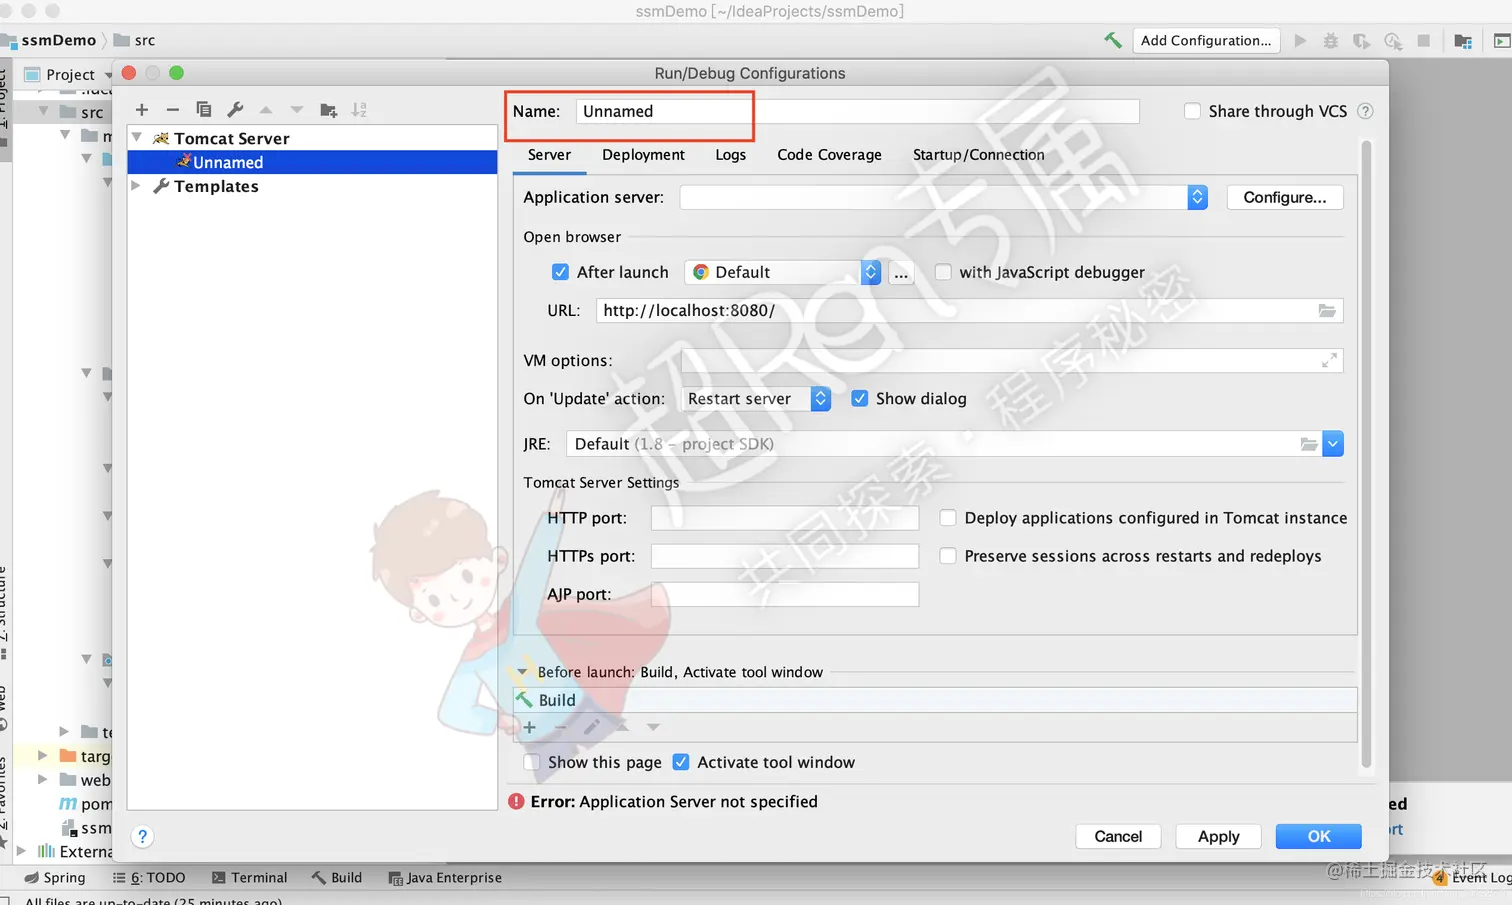Open the Application server dropdown
1512x905 pixels.
click(1197, 197)
